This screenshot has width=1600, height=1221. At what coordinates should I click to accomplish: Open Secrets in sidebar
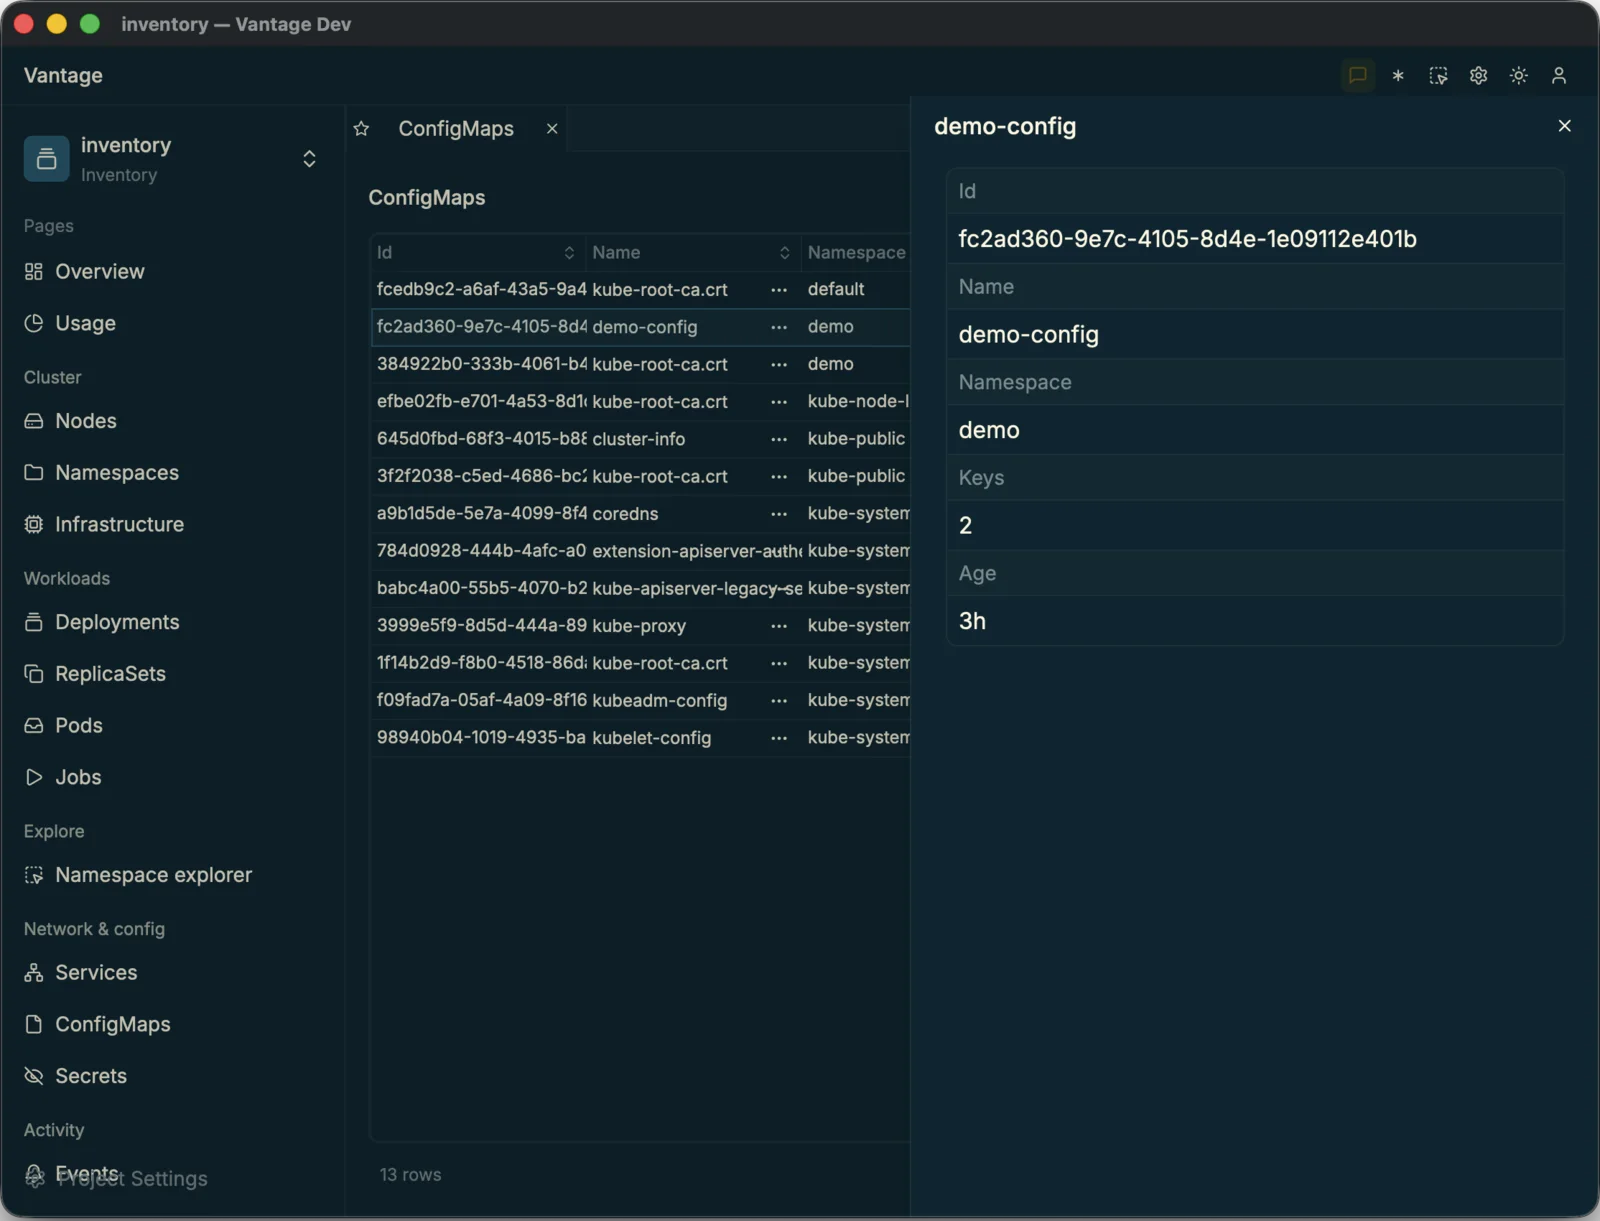pyautogui.click(x=91, y=1076)
